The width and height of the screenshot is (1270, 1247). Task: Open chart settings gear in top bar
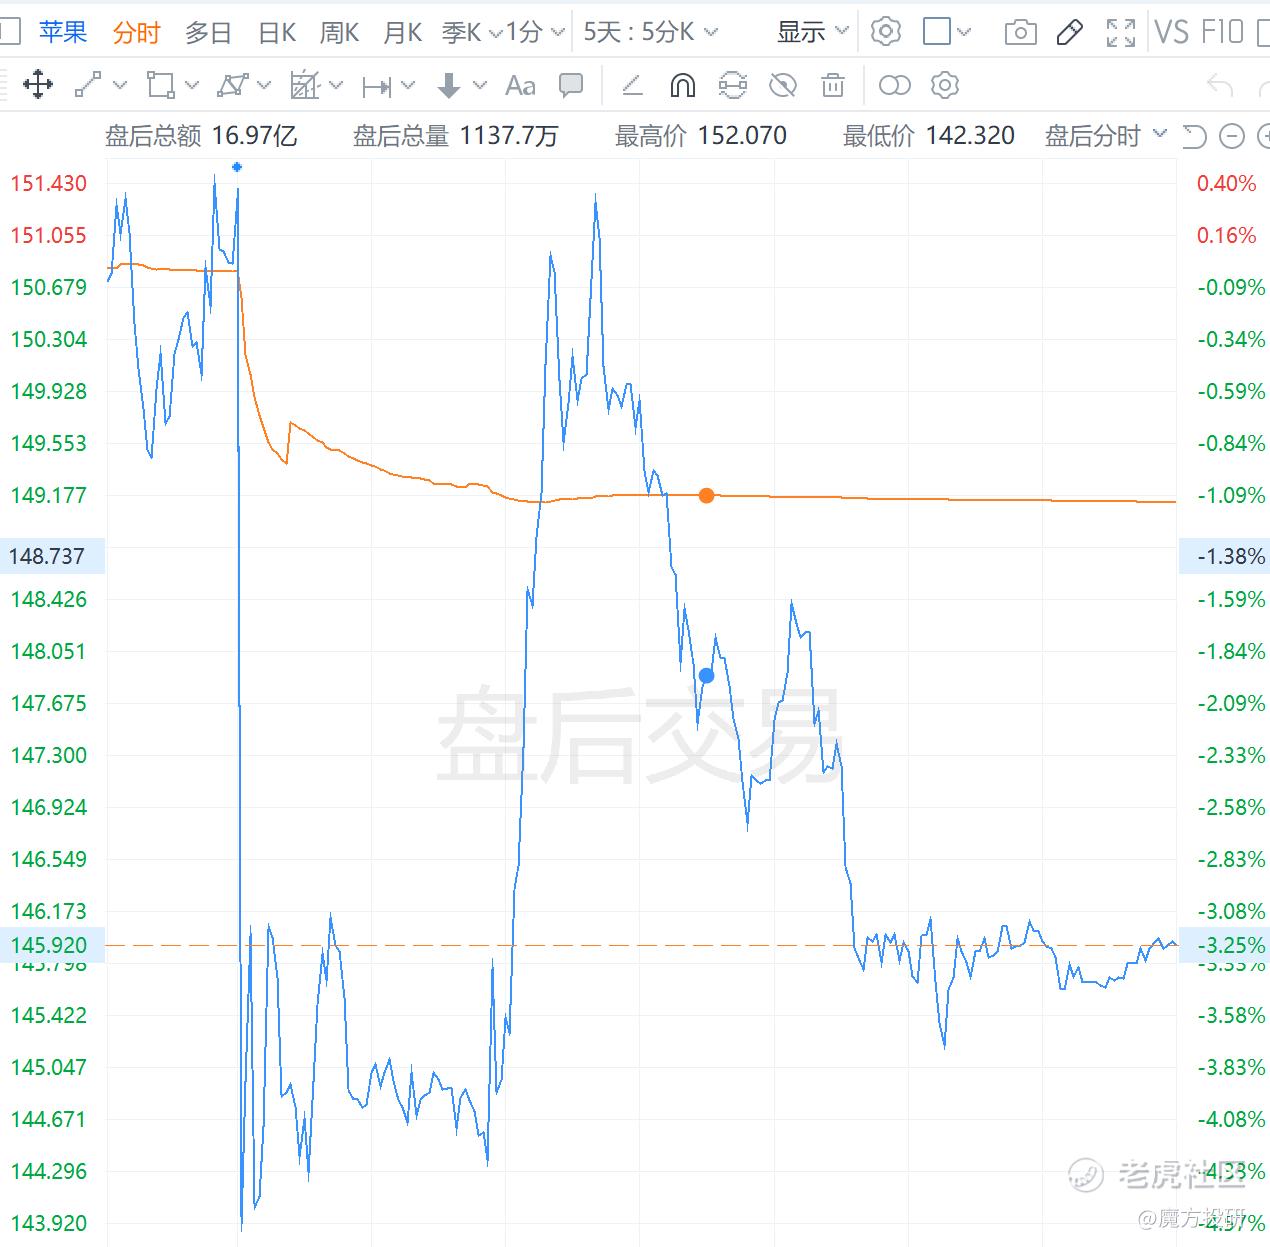(x=885, y=32)
